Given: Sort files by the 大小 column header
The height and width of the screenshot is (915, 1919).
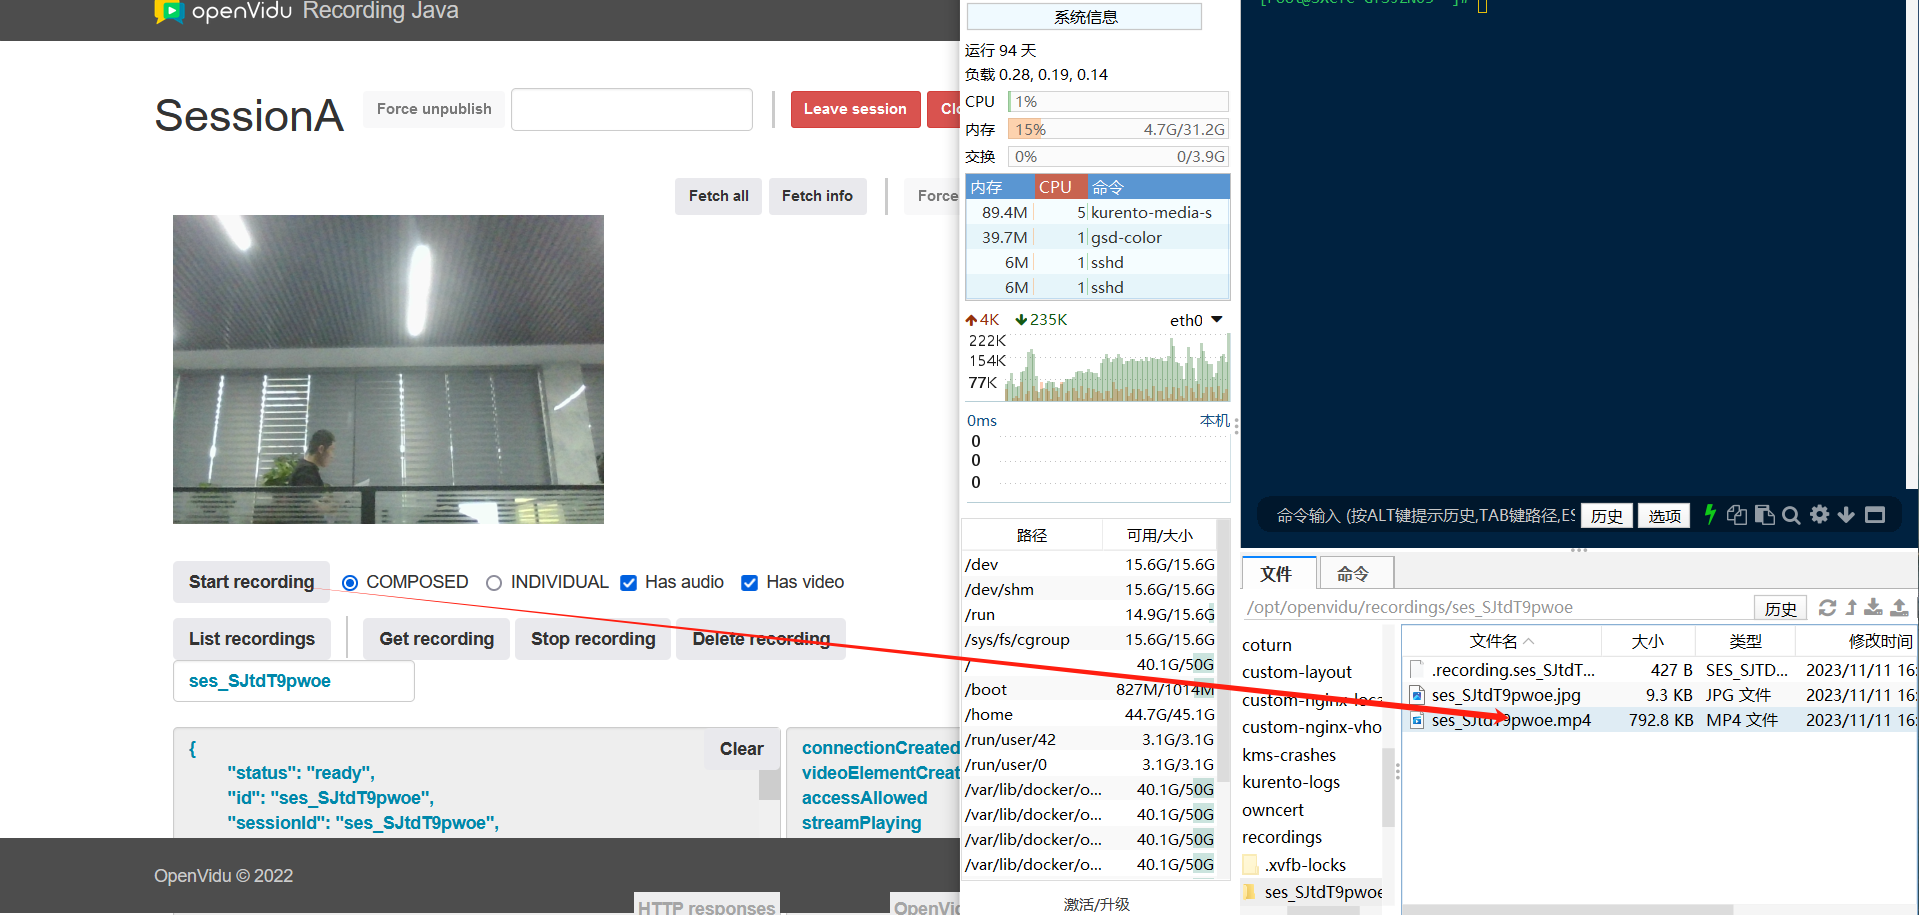Looking at the screenshot, I should (x=1648, y=641).
